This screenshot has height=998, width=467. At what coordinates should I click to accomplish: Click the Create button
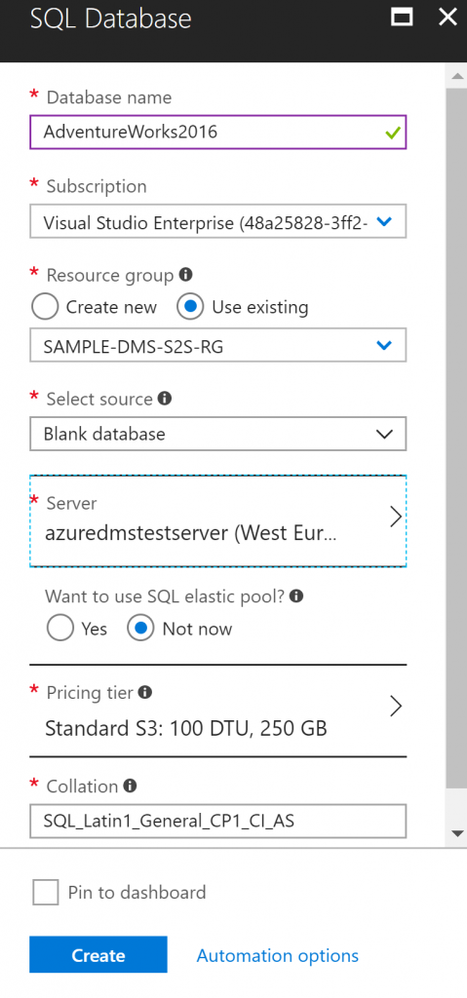click(x=98, y=955)
